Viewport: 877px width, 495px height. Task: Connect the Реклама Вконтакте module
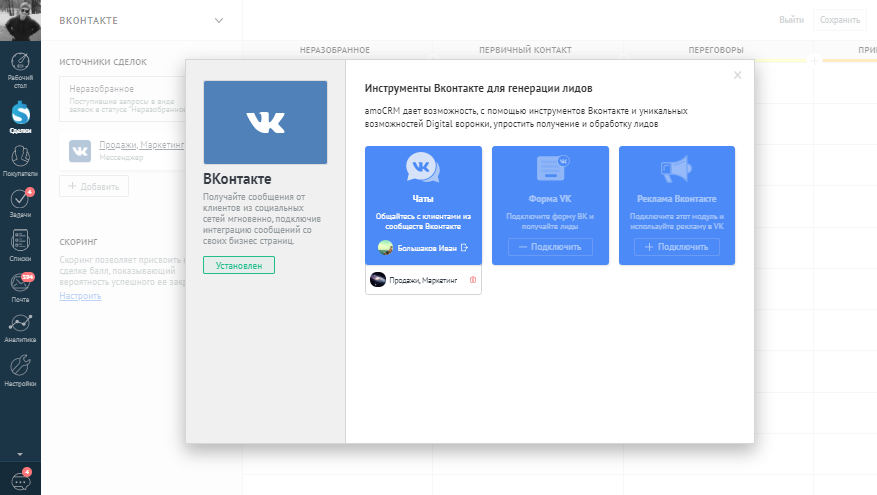coord(676,247)
